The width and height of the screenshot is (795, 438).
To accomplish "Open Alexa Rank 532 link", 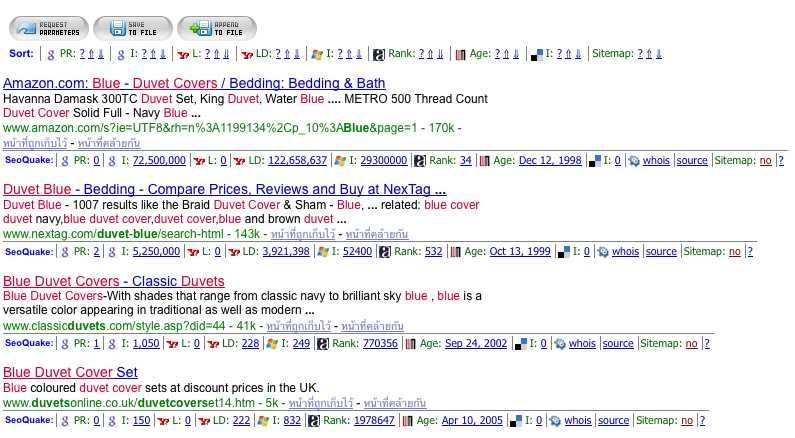I will point(433,252).
